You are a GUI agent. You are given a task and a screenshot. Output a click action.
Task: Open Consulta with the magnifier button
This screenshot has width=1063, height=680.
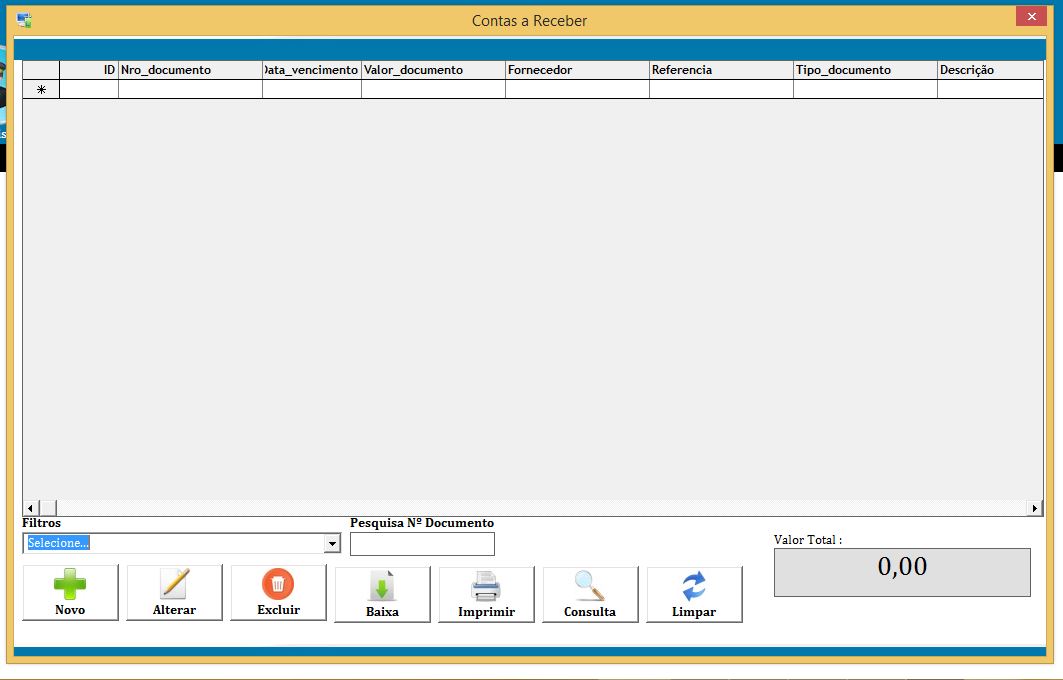(590, 594)
